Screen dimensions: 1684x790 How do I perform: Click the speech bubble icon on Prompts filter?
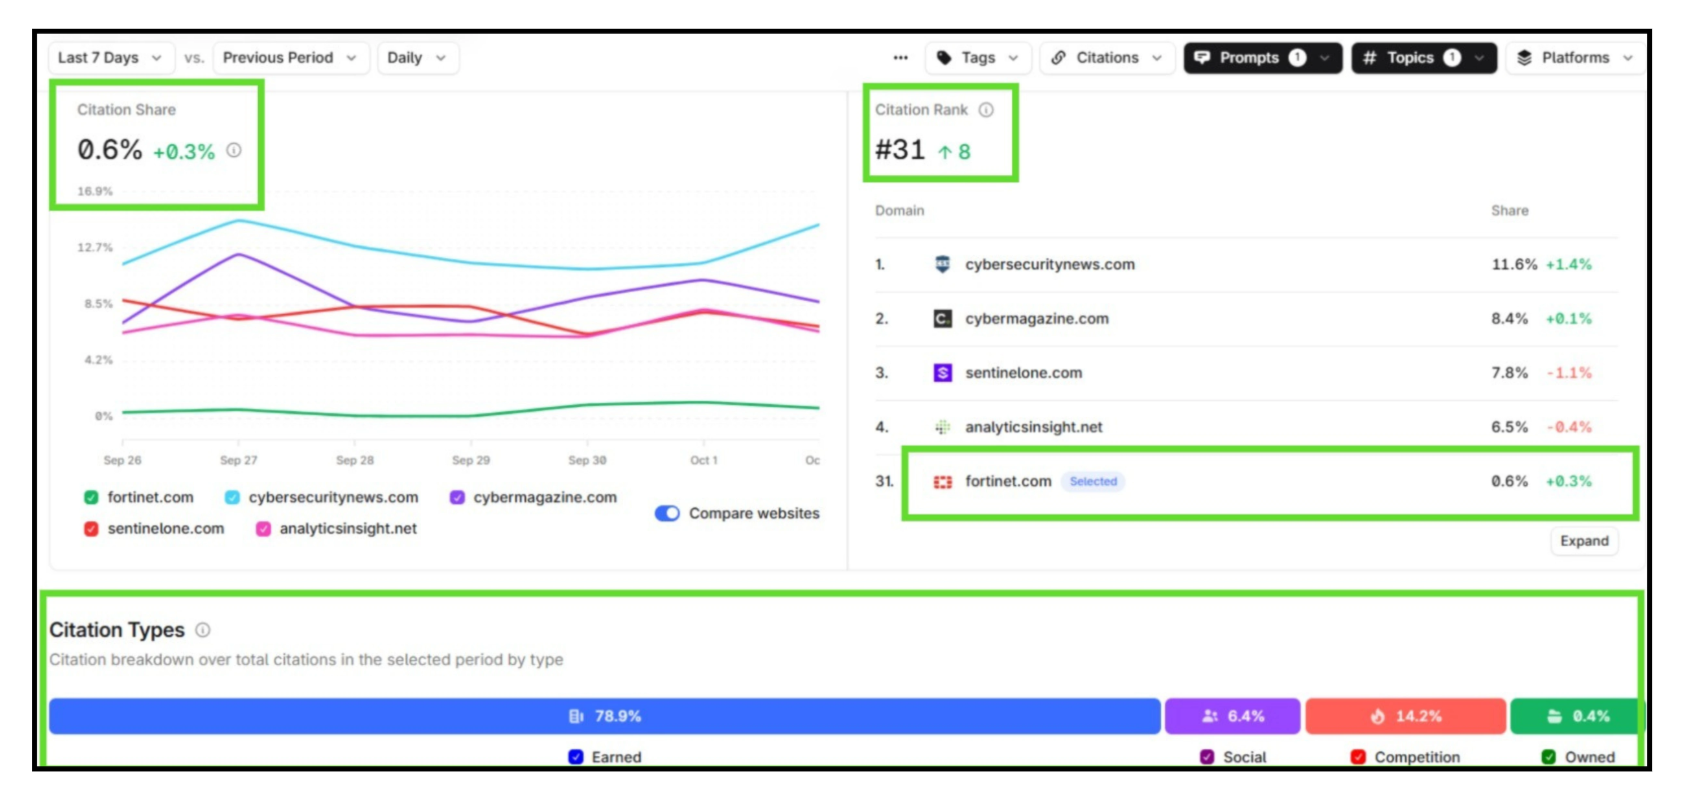(1202, 58)
